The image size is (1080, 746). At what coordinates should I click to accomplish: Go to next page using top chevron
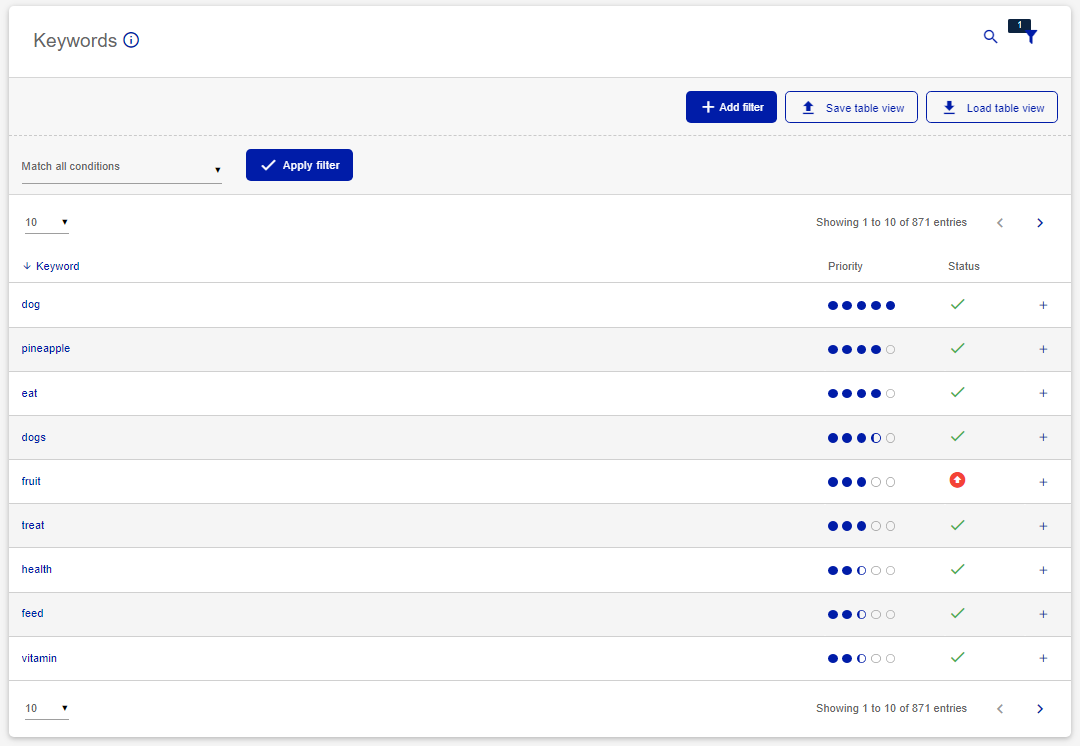pyautogui.click(x=1040, y=222)
